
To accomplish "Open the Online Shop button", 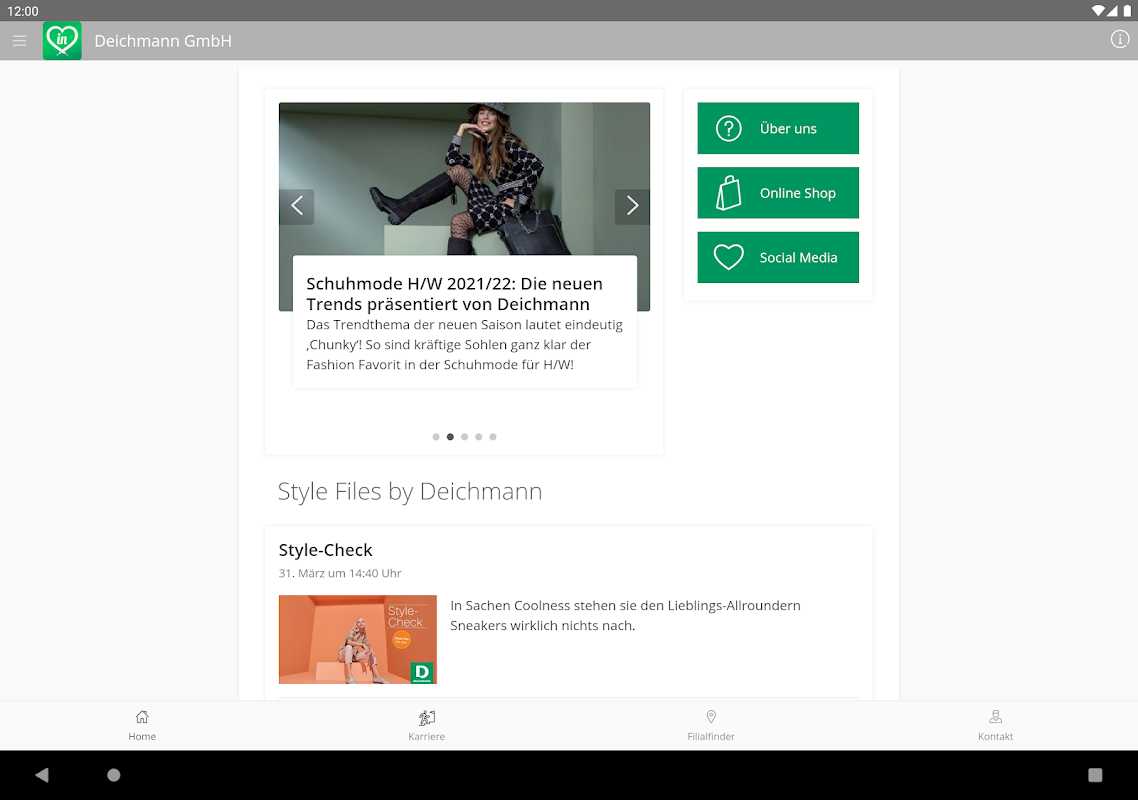I will [778, 193].
